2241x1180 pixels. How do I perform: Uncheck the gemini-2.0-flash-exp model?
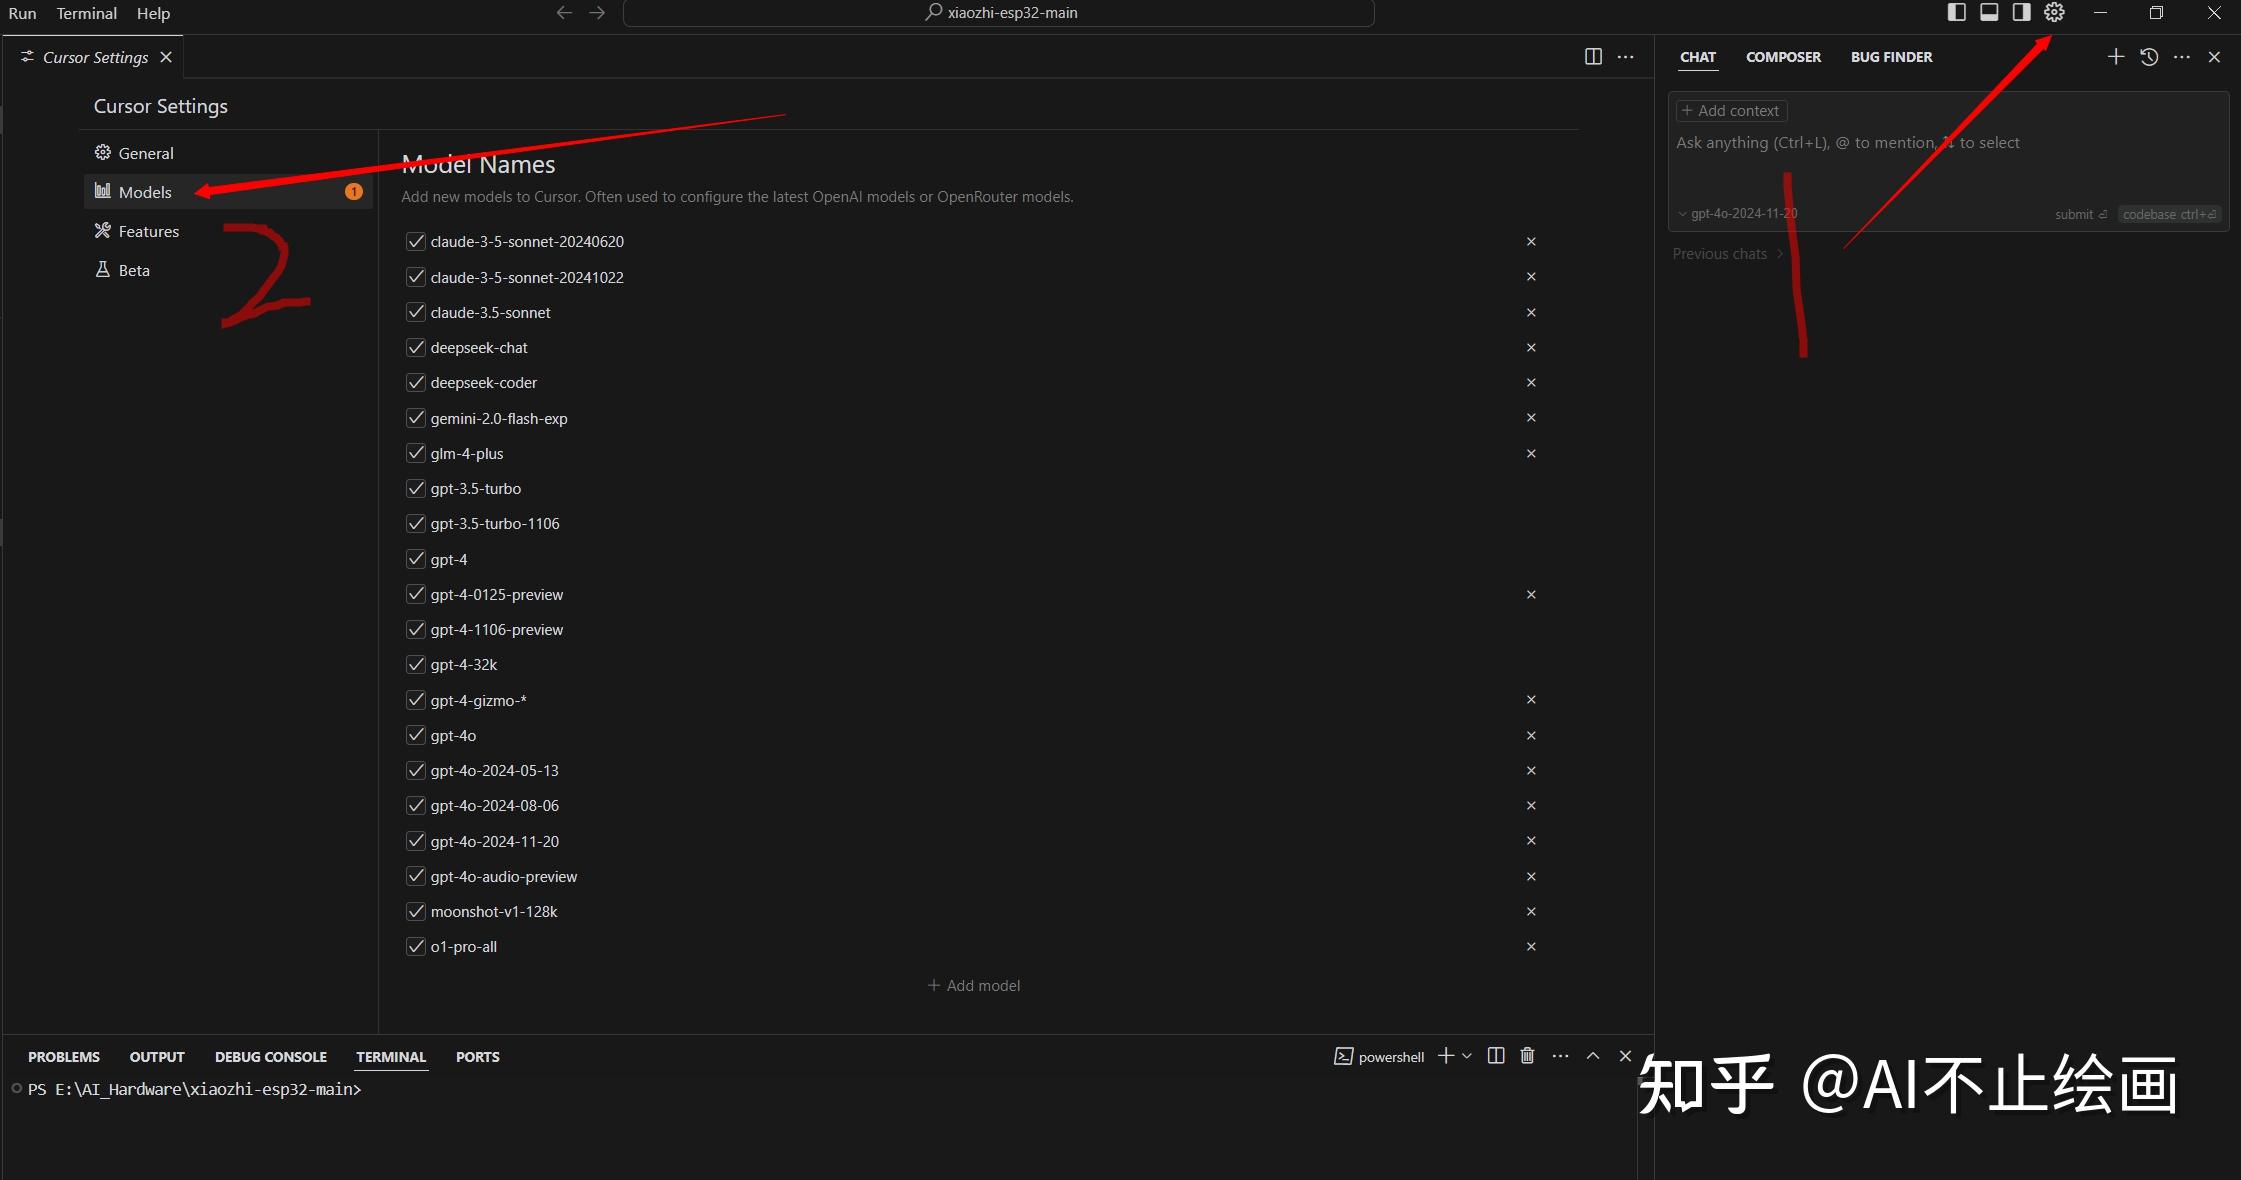pyautogui.click(x=416, y=418)
